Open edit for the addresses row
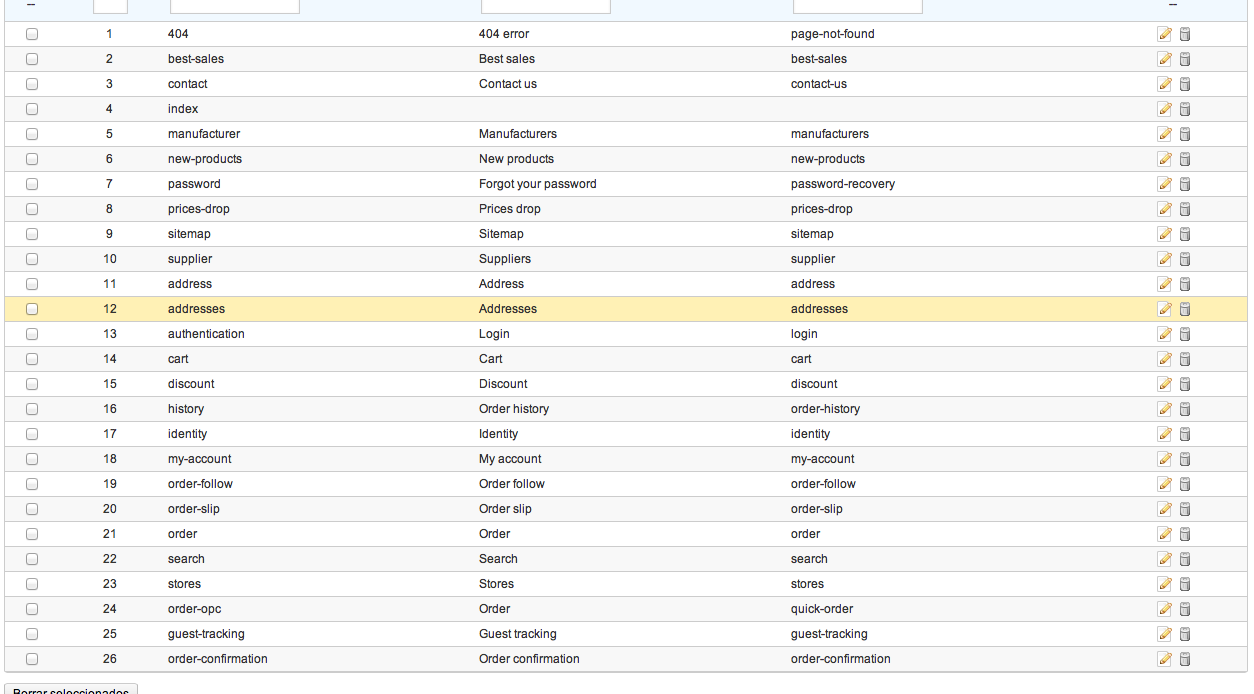Screen dimensions: 1254x694 pos(1164,309)
